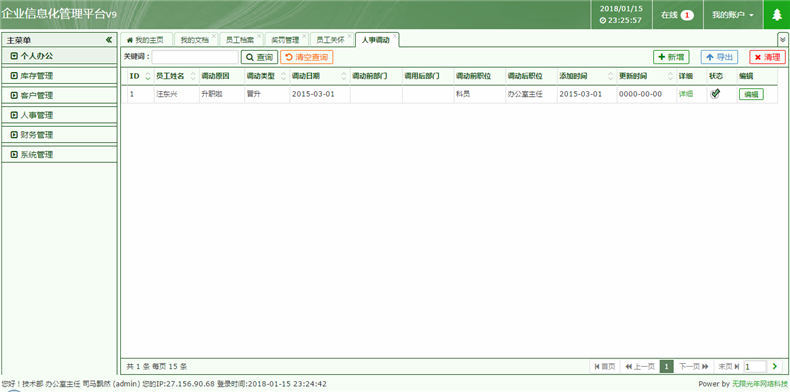
Task: Expand 库存管理 in the main menu
Action: (x=59, y=76)
